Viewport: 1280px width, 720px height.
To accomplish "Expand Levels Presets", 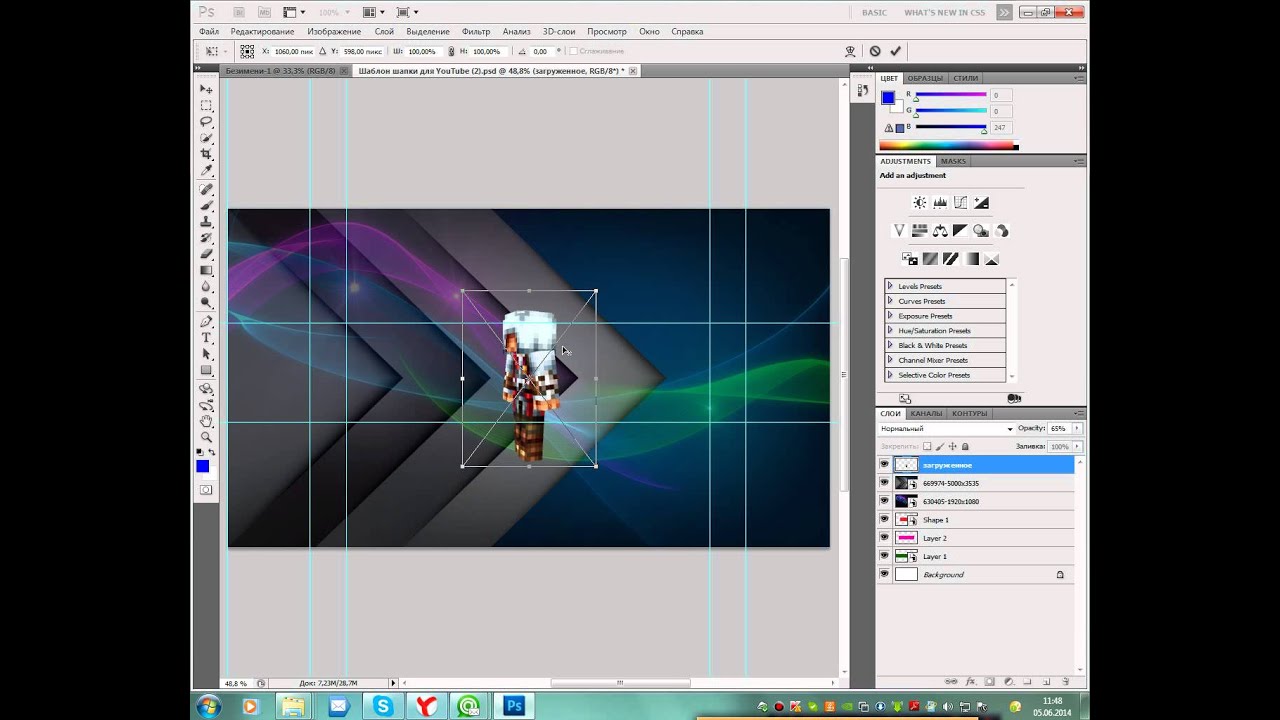I will pyautogui.click(x=890, y=286).
